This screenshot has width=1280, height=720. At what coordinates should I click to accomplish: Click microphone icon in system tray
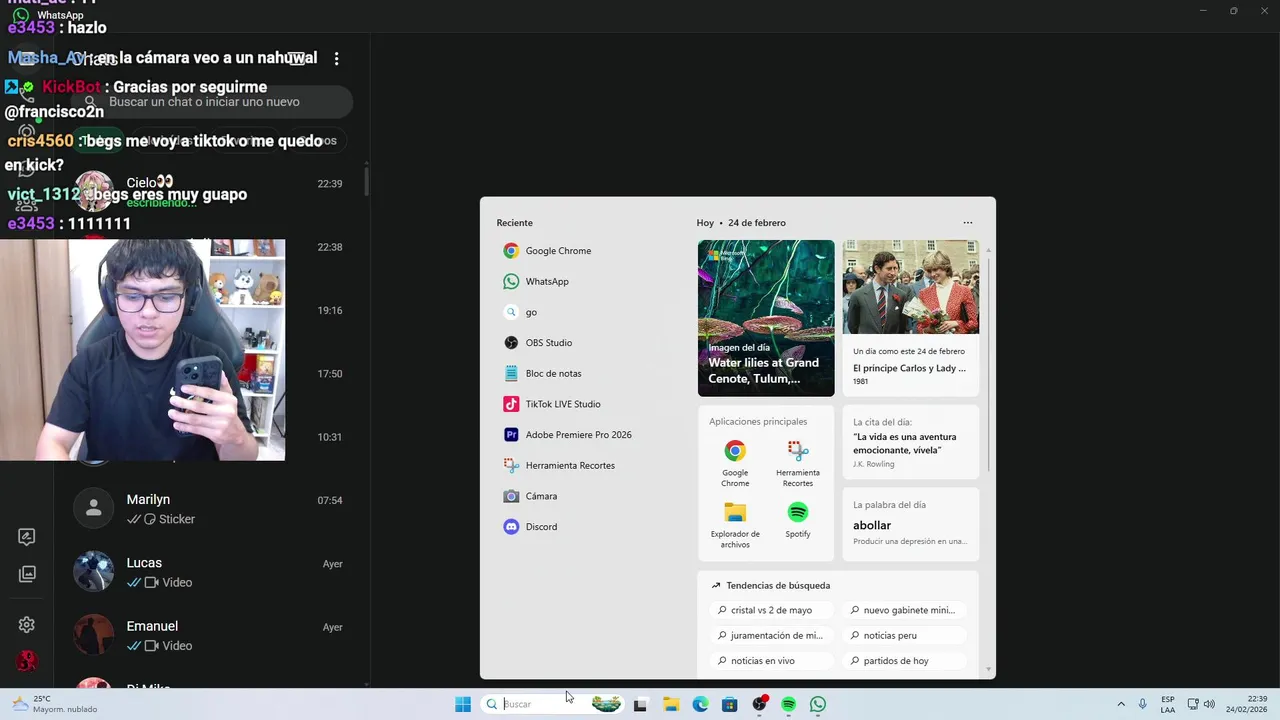[x=1142, y=704]
